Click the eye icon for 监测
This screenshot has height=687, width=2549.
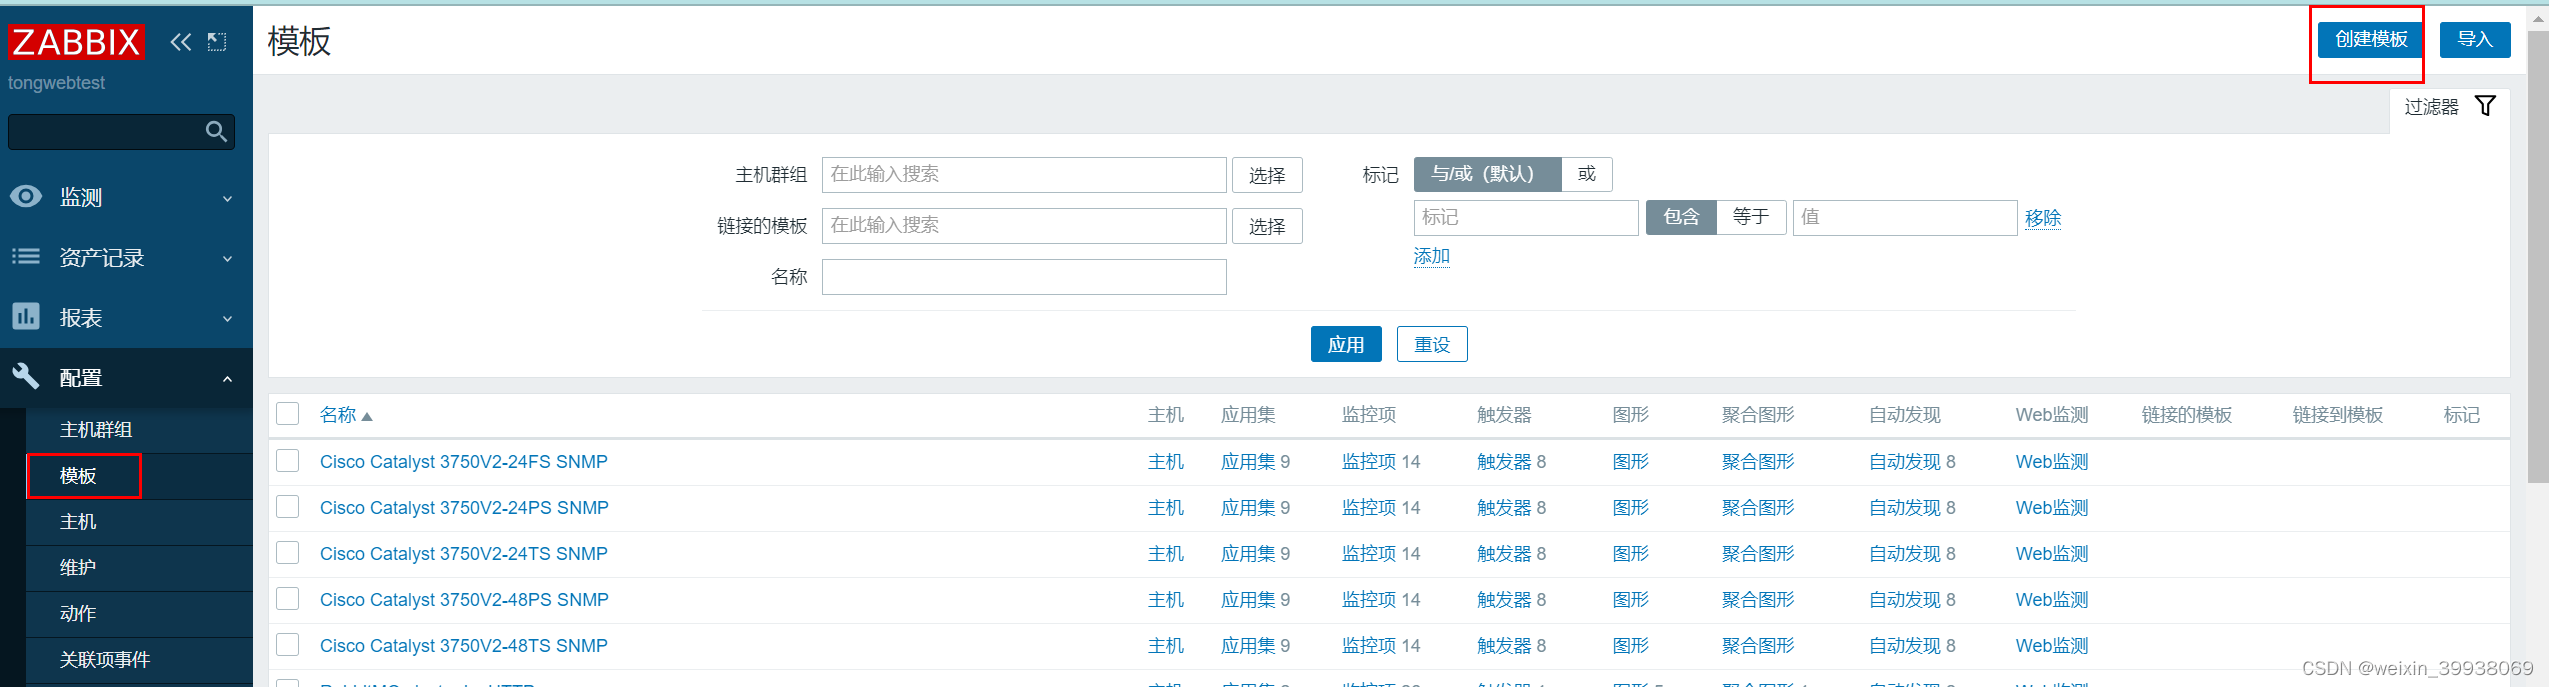tap(26, 196)
